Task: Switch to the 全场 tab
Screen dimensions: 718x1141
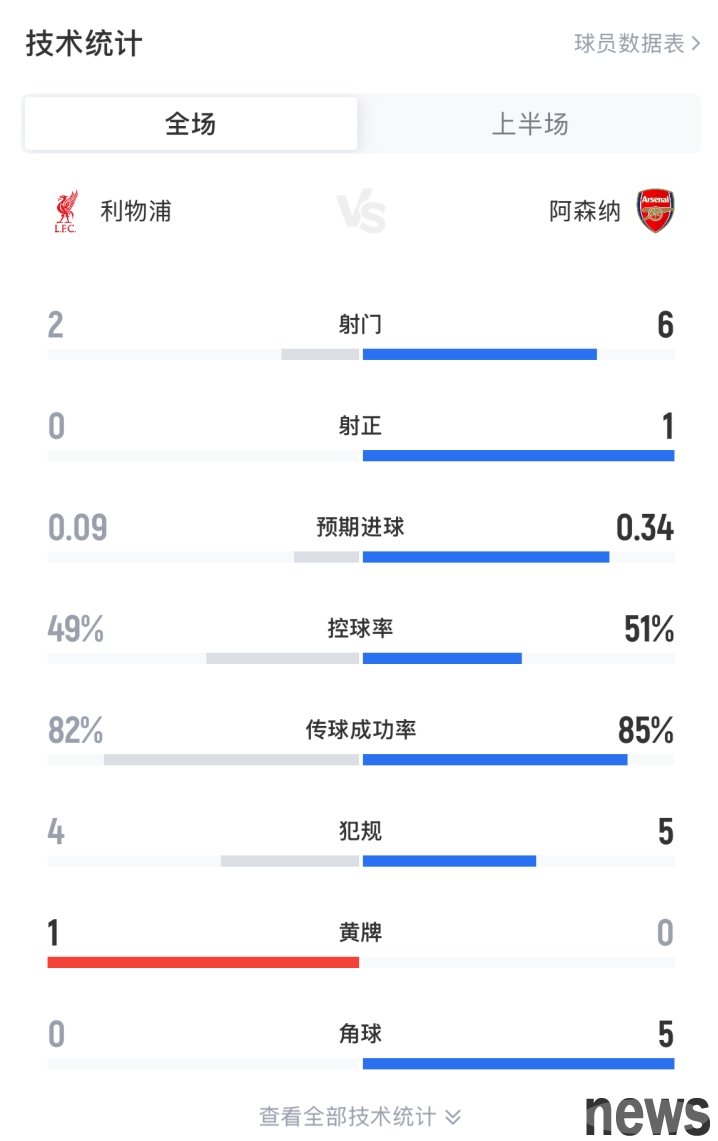Action: click(x=191, y=124)
